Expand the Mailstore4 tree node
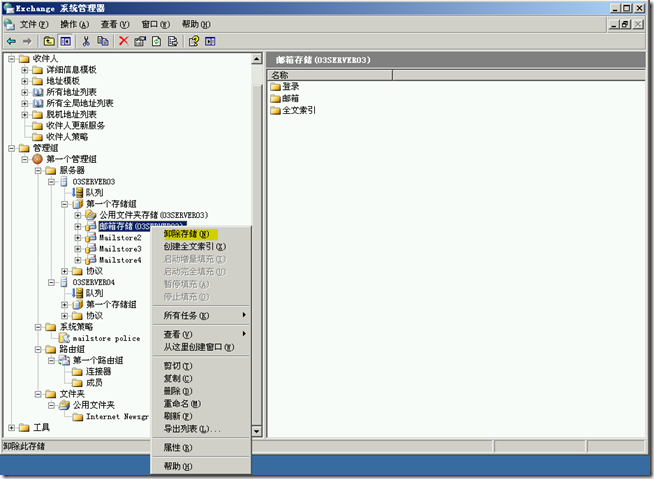The image size is (654, 479). click(78, 260)
